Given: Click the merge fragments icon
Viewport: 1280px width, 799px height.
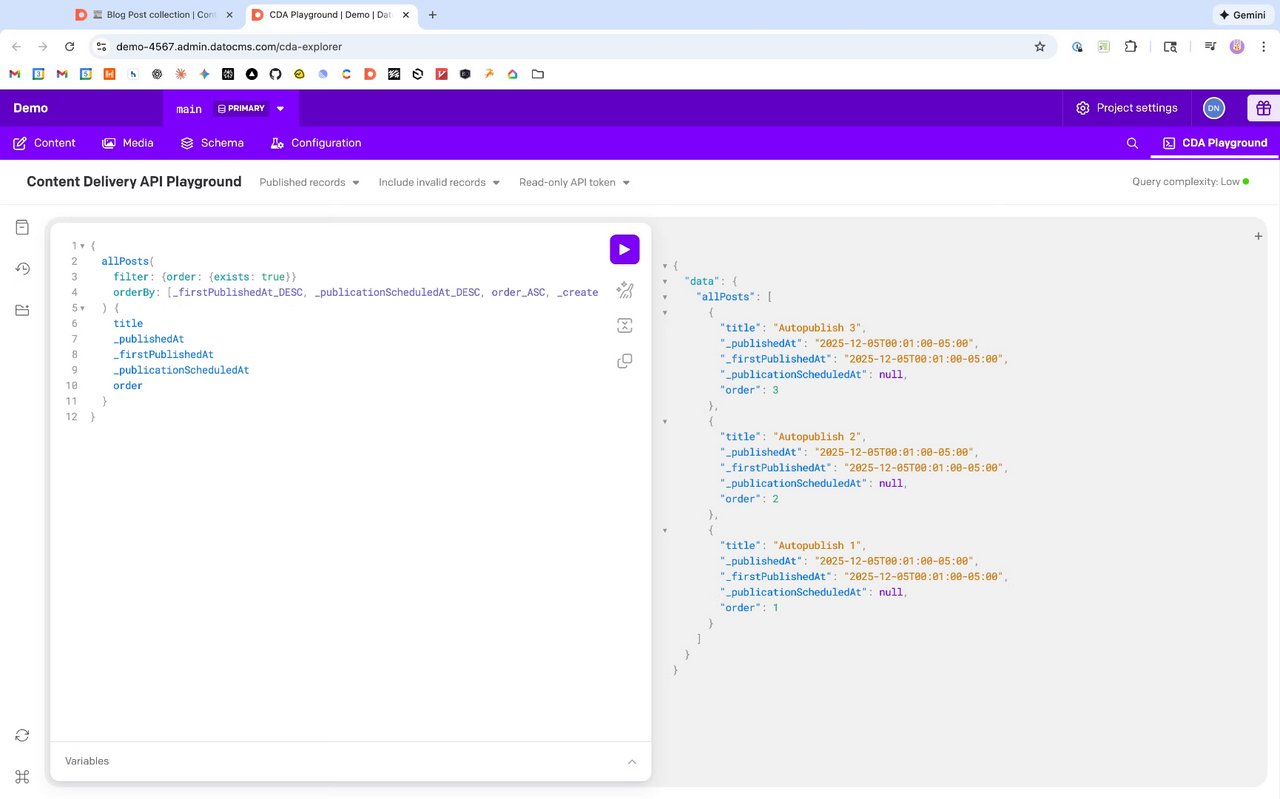Looking at the screenshot, I should point(624,325).
